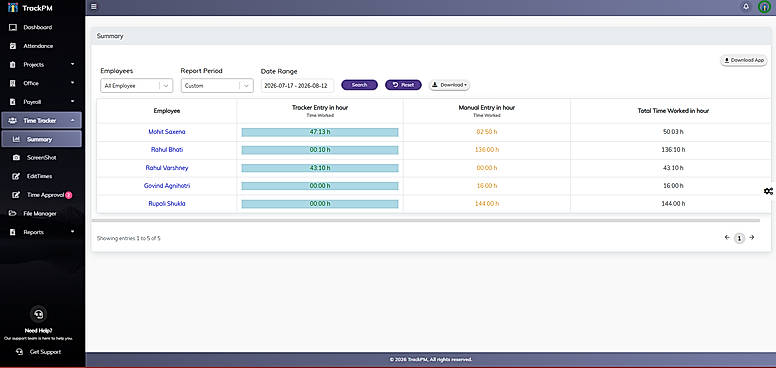Screen dimensions: 776x368
Task: Open Rupali Shukla employee link
Action: coord(167,203)
